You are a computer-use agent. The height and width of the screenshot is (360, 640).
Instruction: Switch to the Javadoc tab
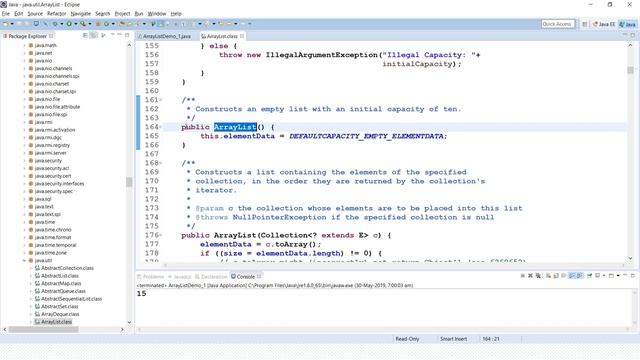click(x=180, y=276)
